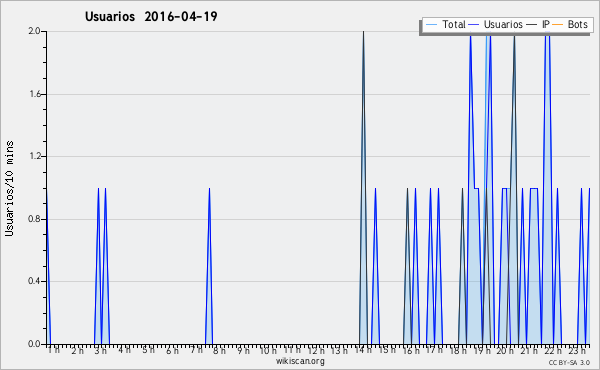Click the 'CC BY-SA 3.0' license text
The image size is (600, 370).
point(569,362)
